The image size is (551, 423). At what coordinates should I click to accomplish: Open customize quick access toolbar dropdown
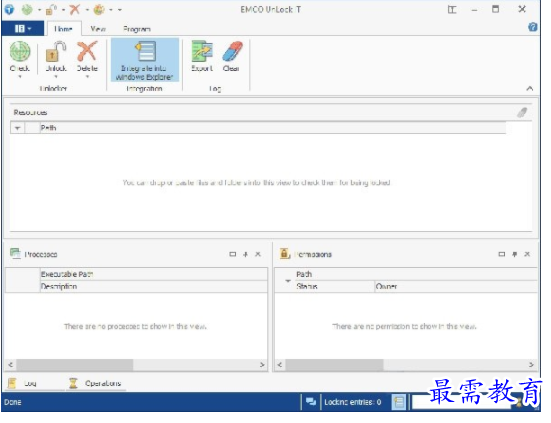tap(120, 10)
